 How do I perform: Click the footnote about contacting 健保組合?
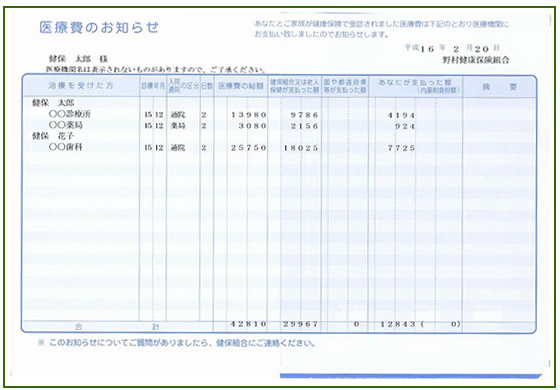coord(177,343)
